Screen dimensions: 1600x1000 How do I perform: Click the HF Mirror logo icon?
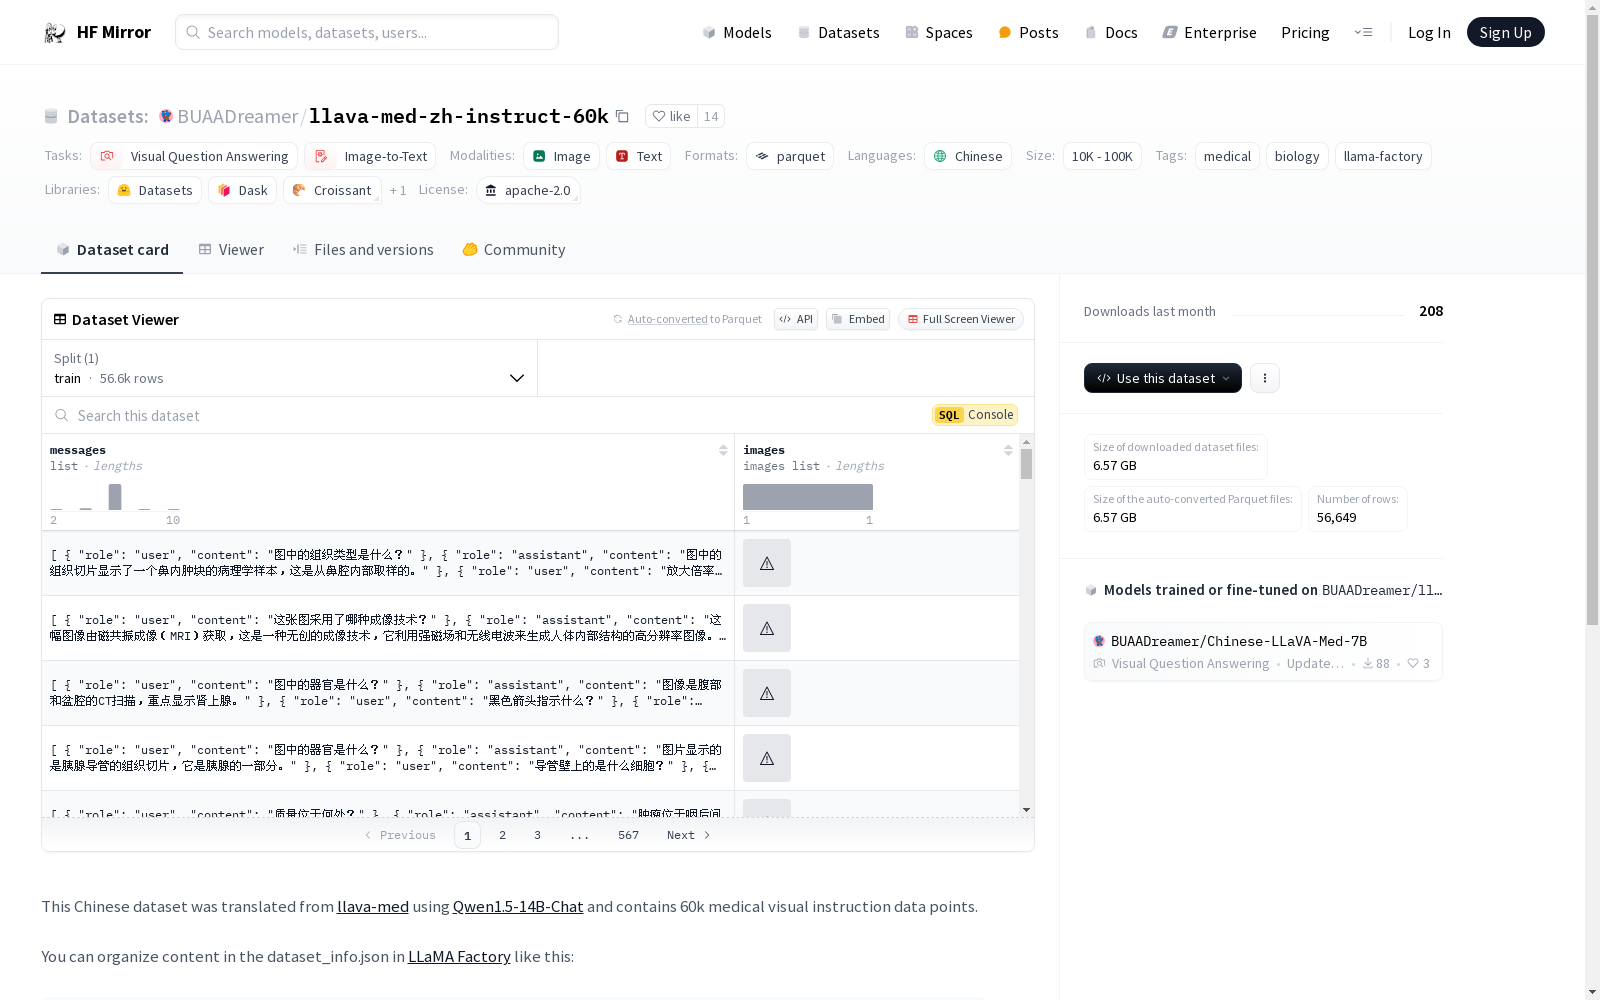(55, 33)
